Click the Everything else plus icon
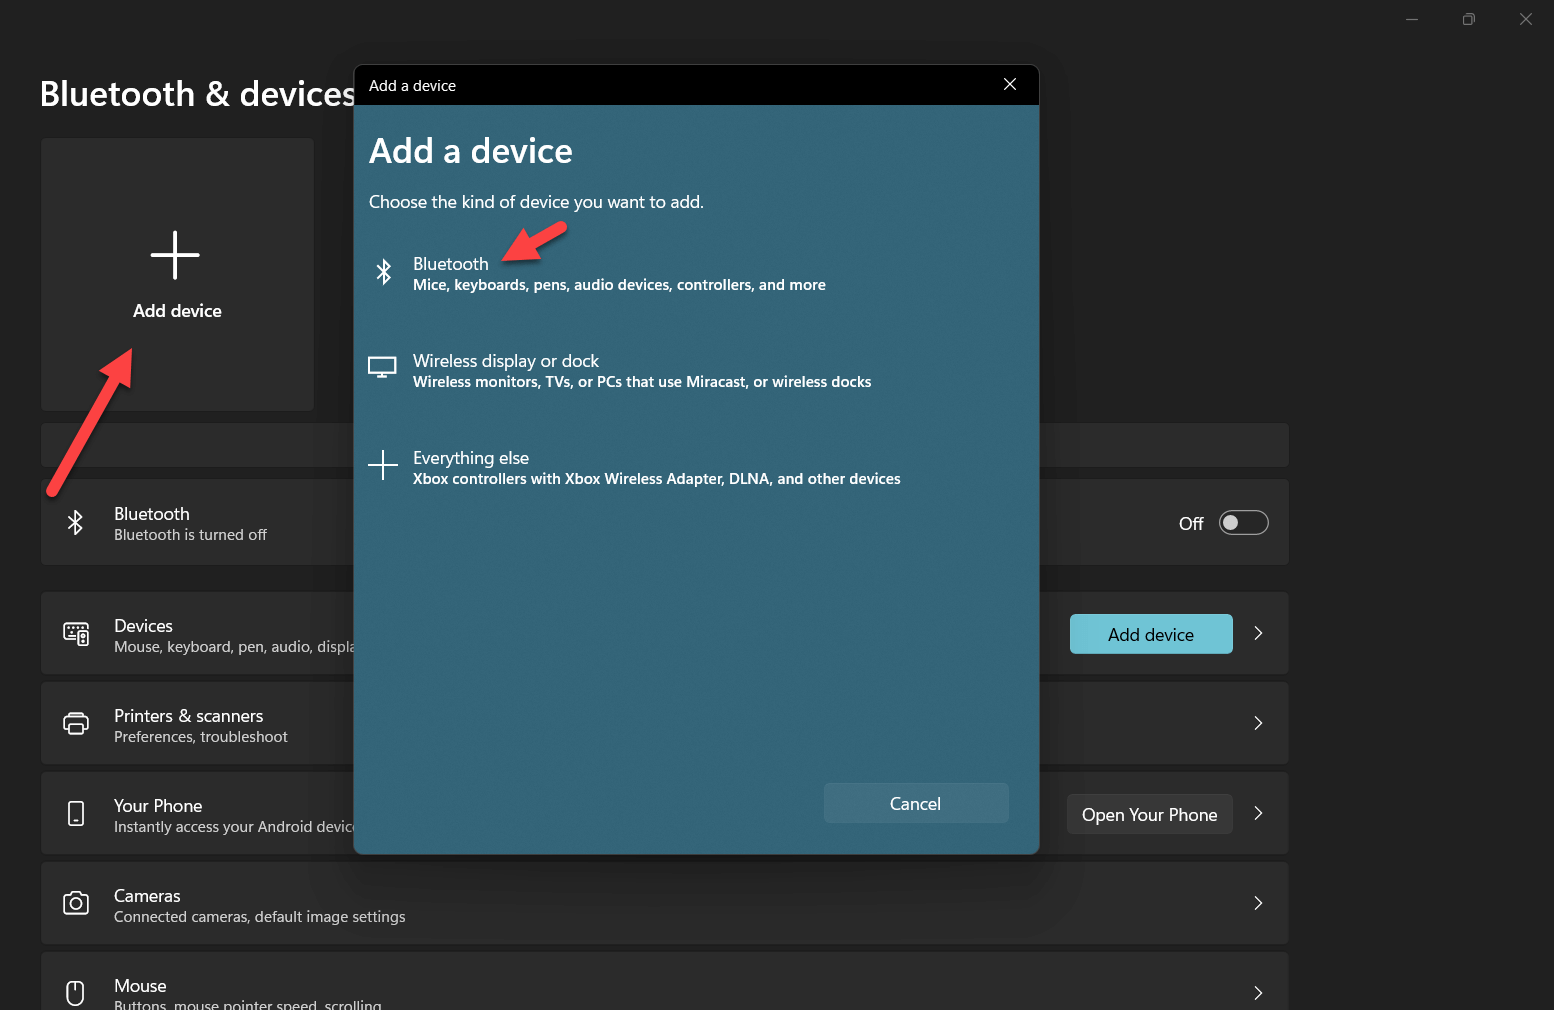This screenshot has width=1554, height=1010. click(x=382, y=465)
